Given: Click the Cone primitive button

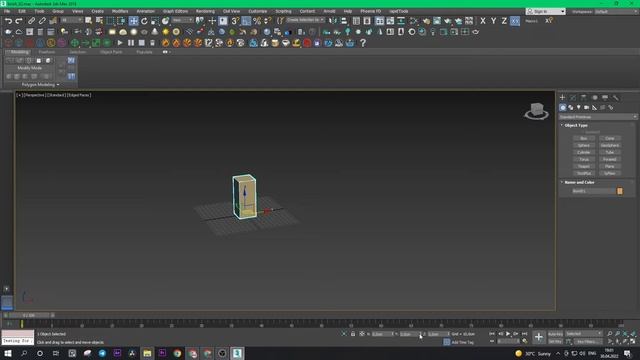Looking at the screenshot, I should click(x=610, y=138).
